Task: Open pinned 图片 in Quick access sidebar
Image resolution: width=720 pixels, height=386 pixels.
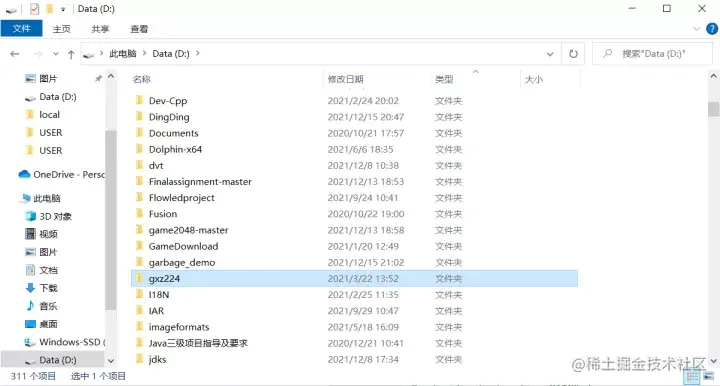Action: click(x=48, y=78)
